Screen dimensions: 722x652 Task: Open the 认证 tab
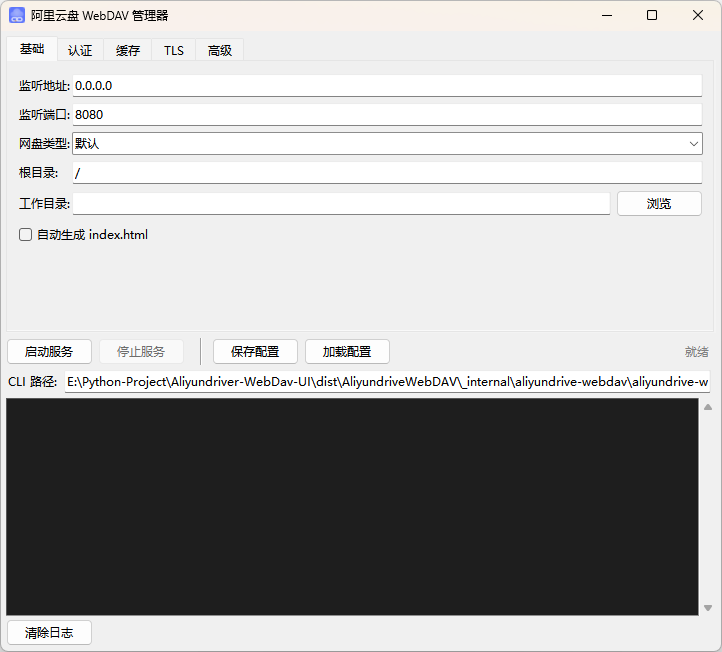tap(80, 50)
